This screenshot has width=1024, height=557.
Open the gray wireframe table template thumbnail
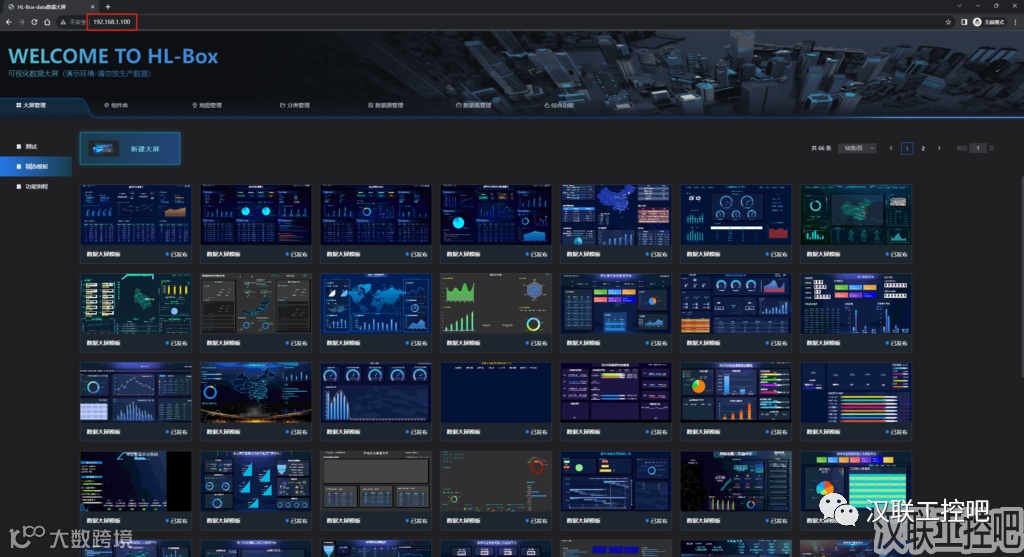click(376, 481)
